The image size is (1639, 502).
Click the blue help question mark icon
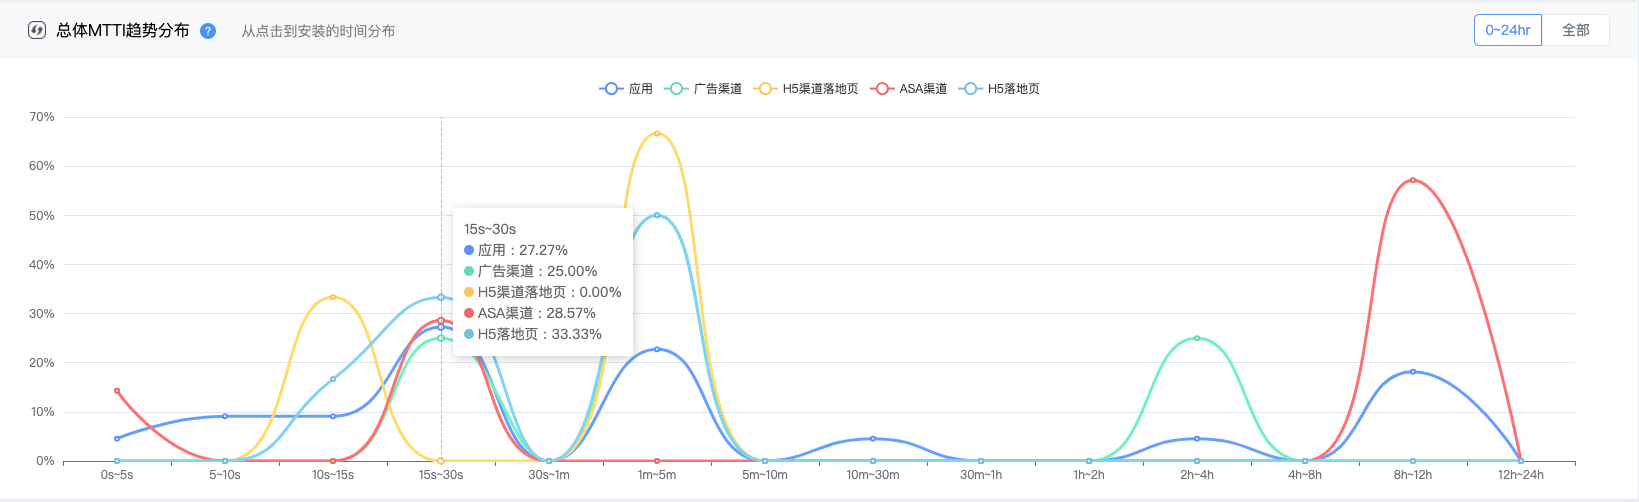pos(208,31)
